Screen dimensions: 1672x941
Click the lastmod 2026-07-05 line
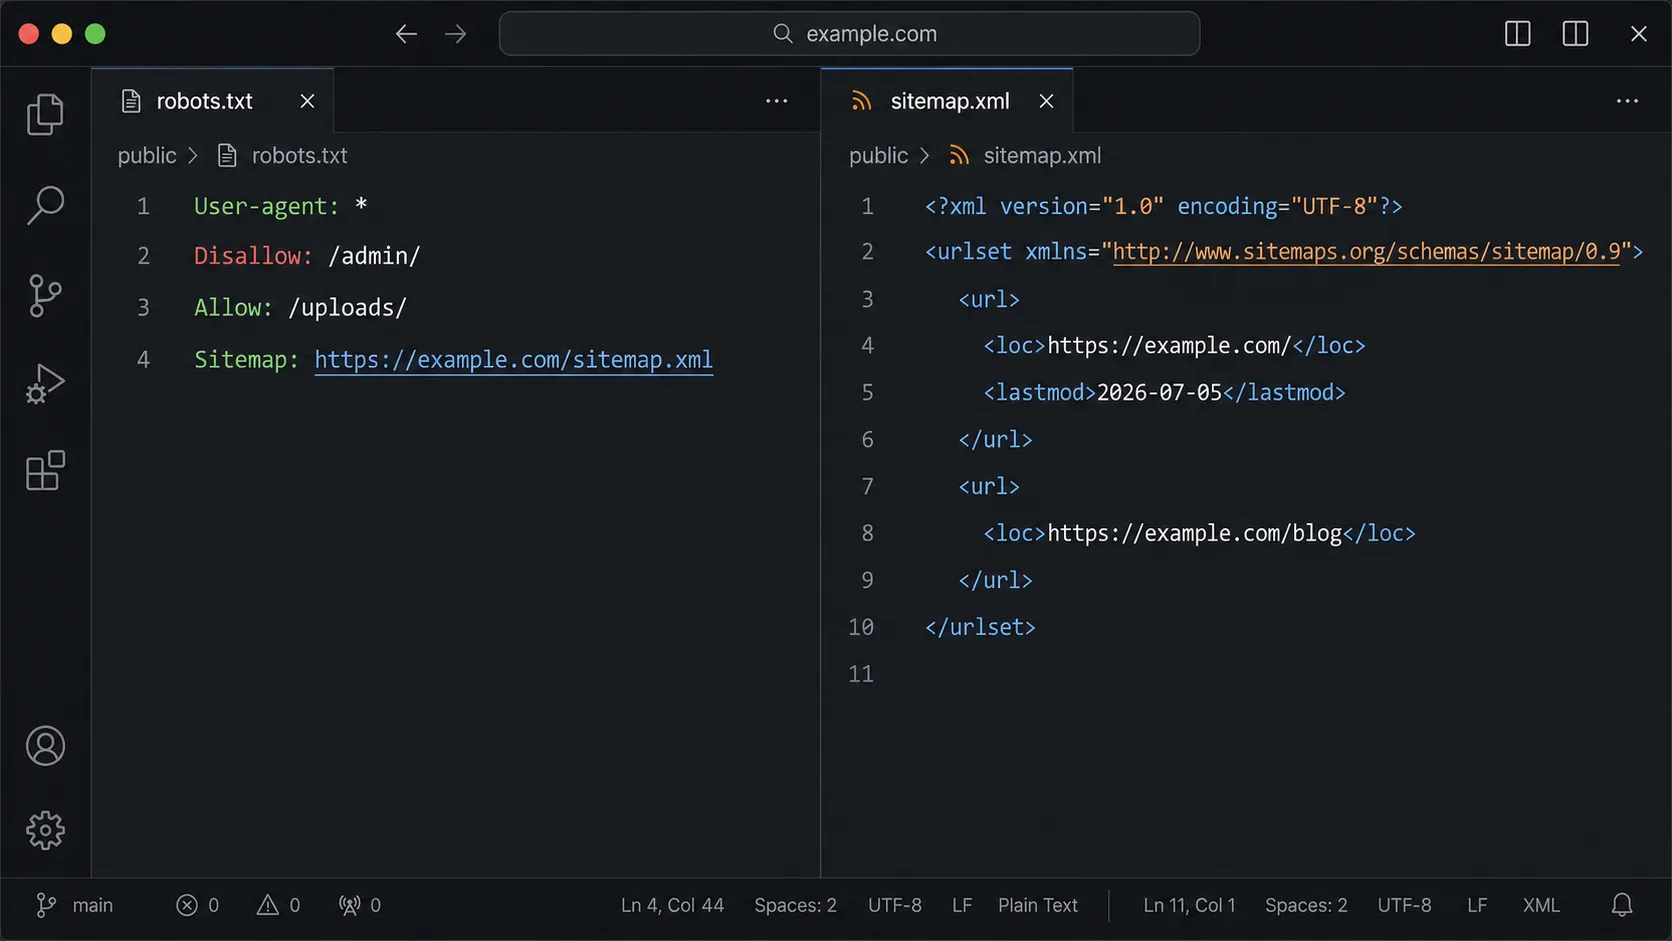pos(1164,393)
